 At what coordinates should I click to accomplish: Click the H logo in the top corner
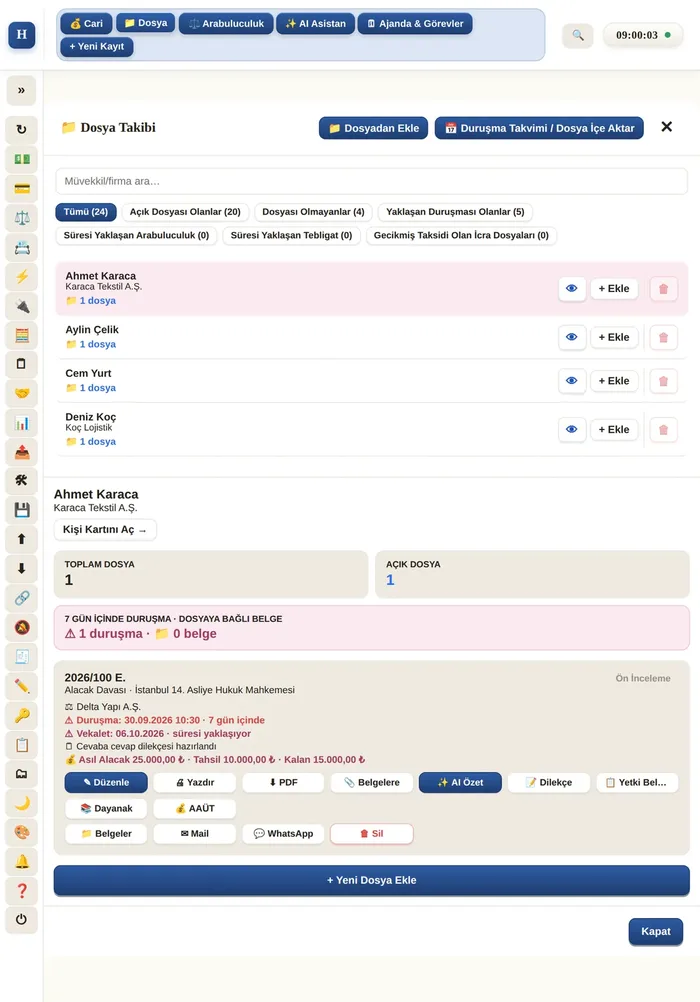(22, 35)
